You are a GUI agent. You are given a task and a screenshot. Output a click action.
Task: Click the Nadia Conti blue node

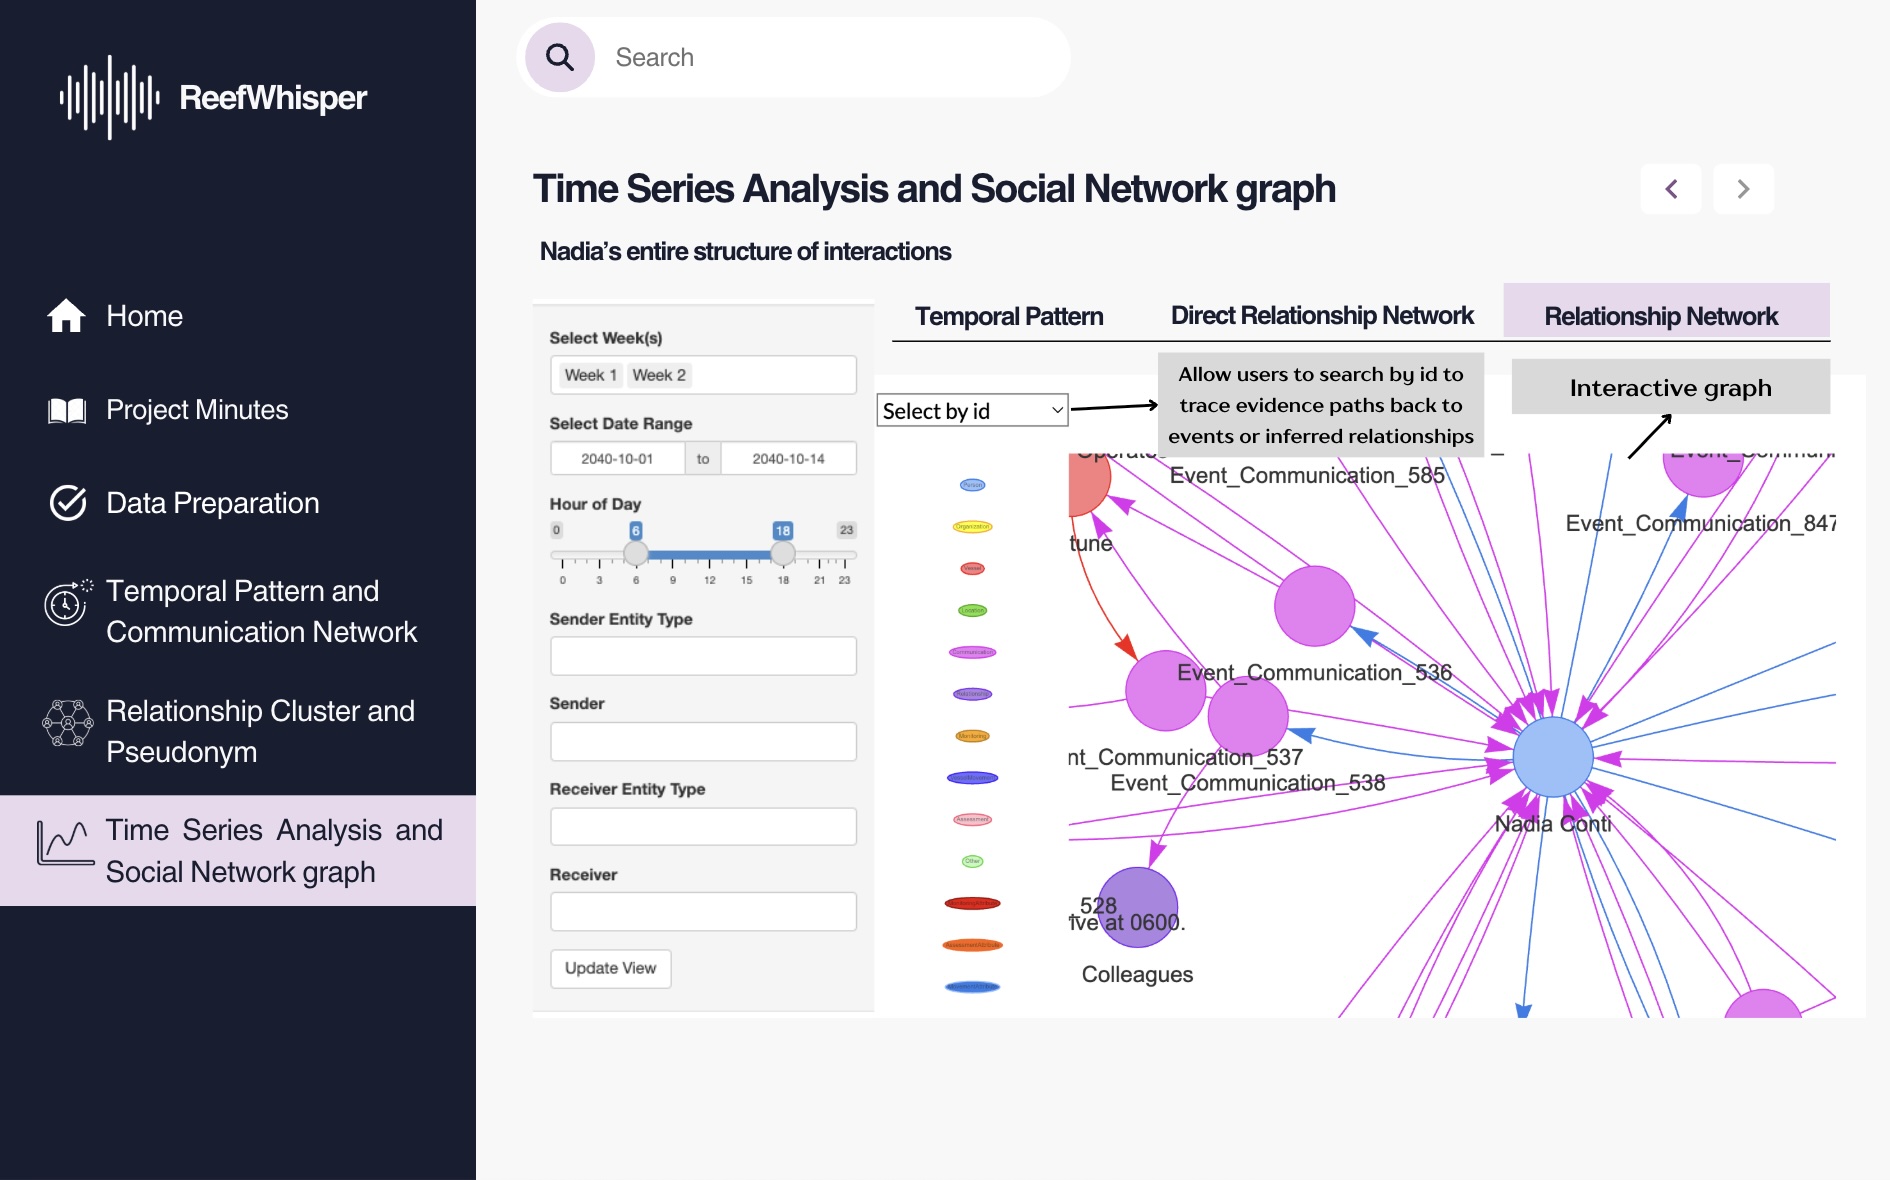[x=1553, y=757]
